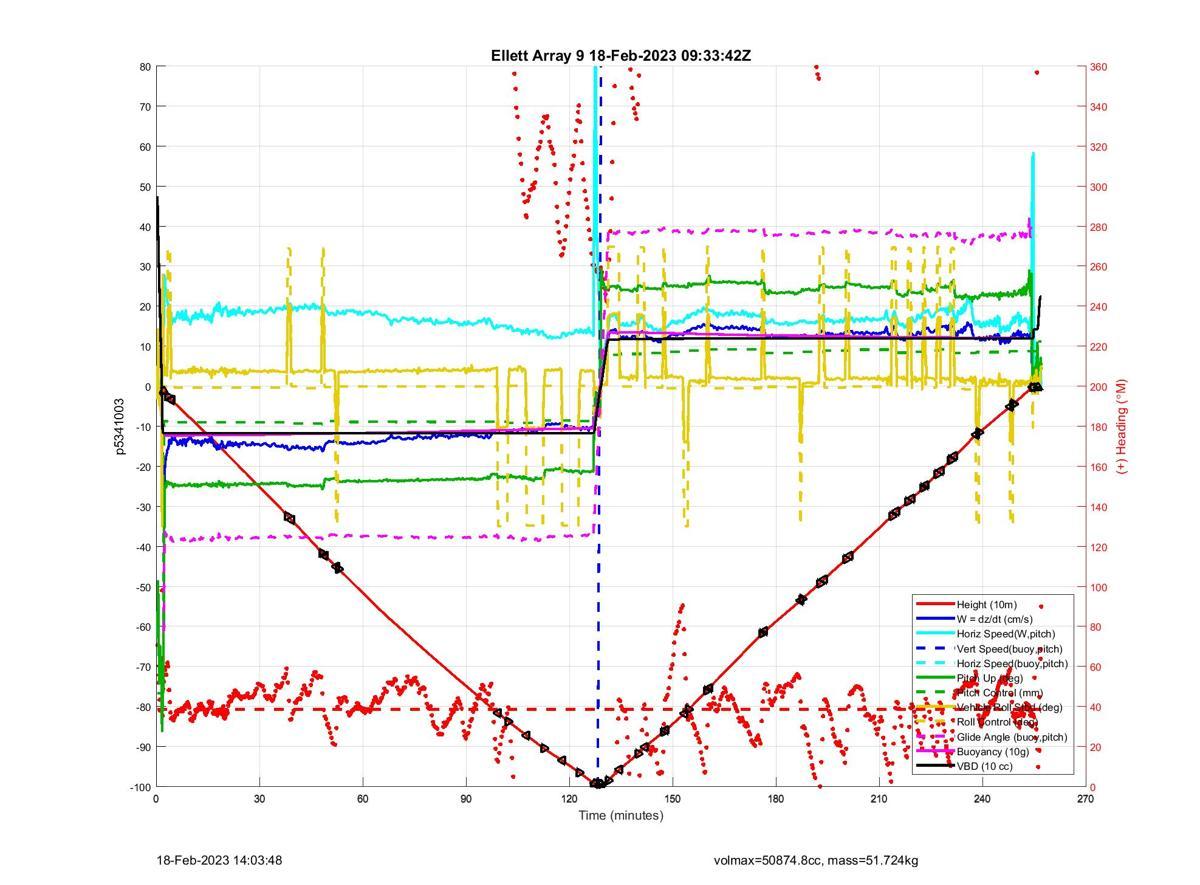1200x885 pixels.
Task: Select the left axis label "p5341003"
Action: tap(121, 426)
